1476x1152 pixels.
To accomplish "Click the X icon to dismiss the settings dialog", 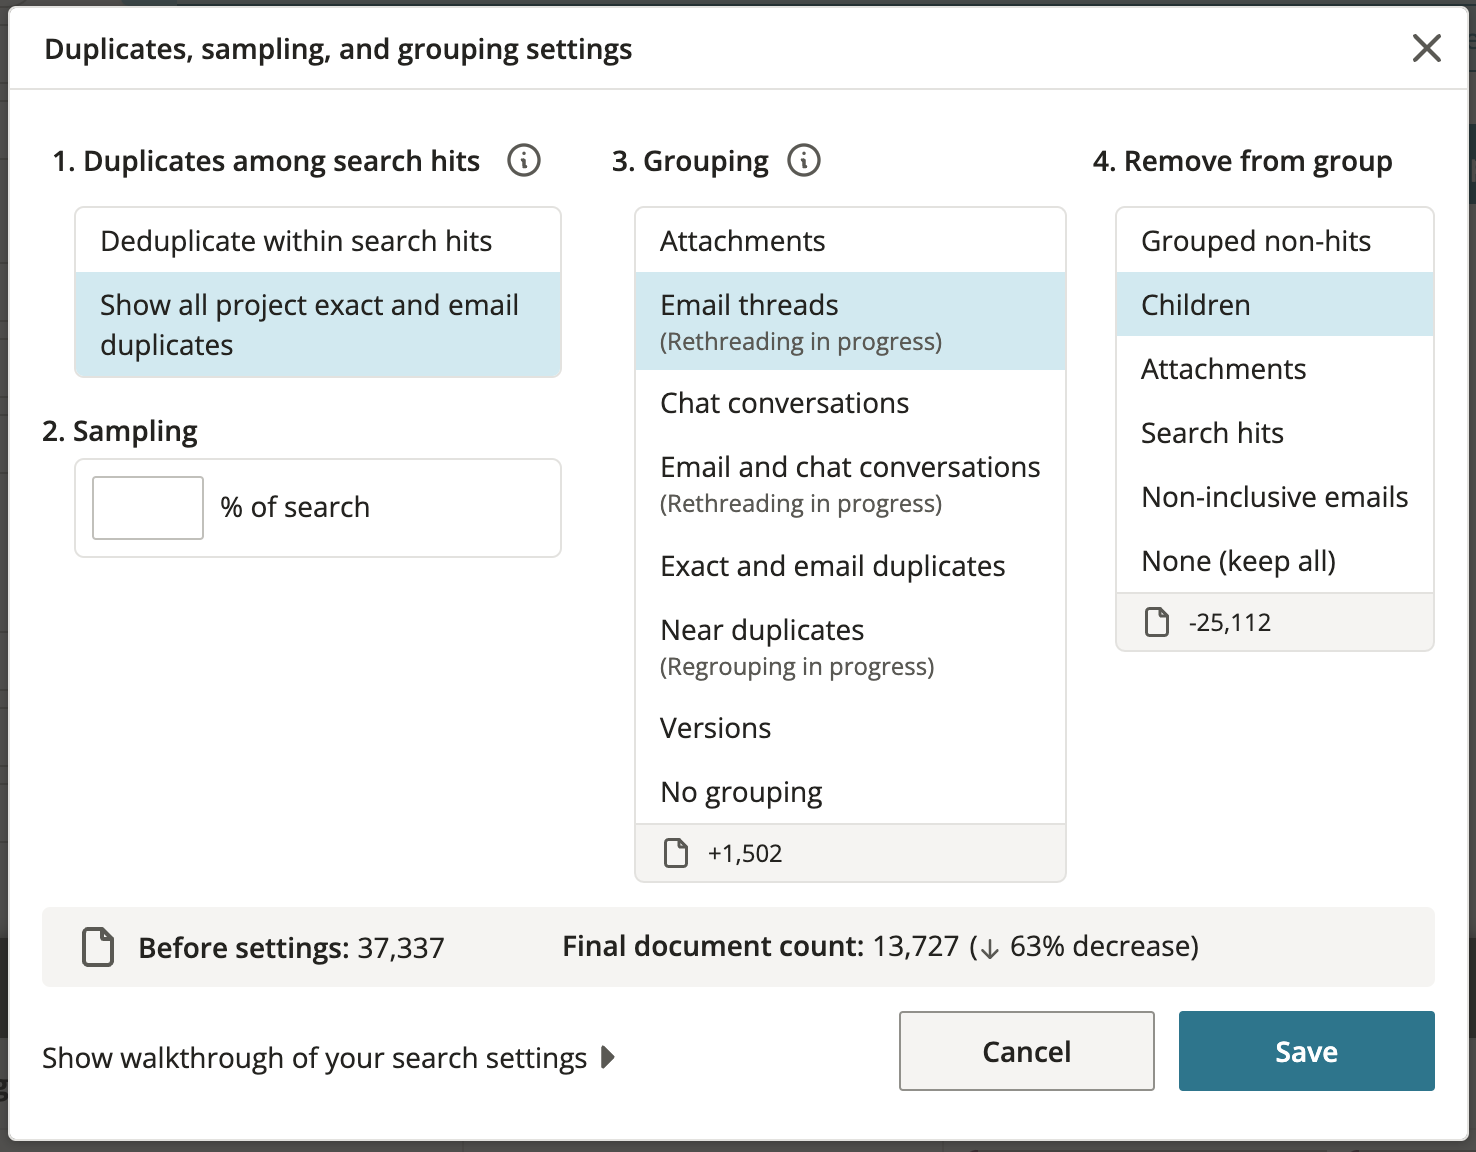I will click(1426, 48).
